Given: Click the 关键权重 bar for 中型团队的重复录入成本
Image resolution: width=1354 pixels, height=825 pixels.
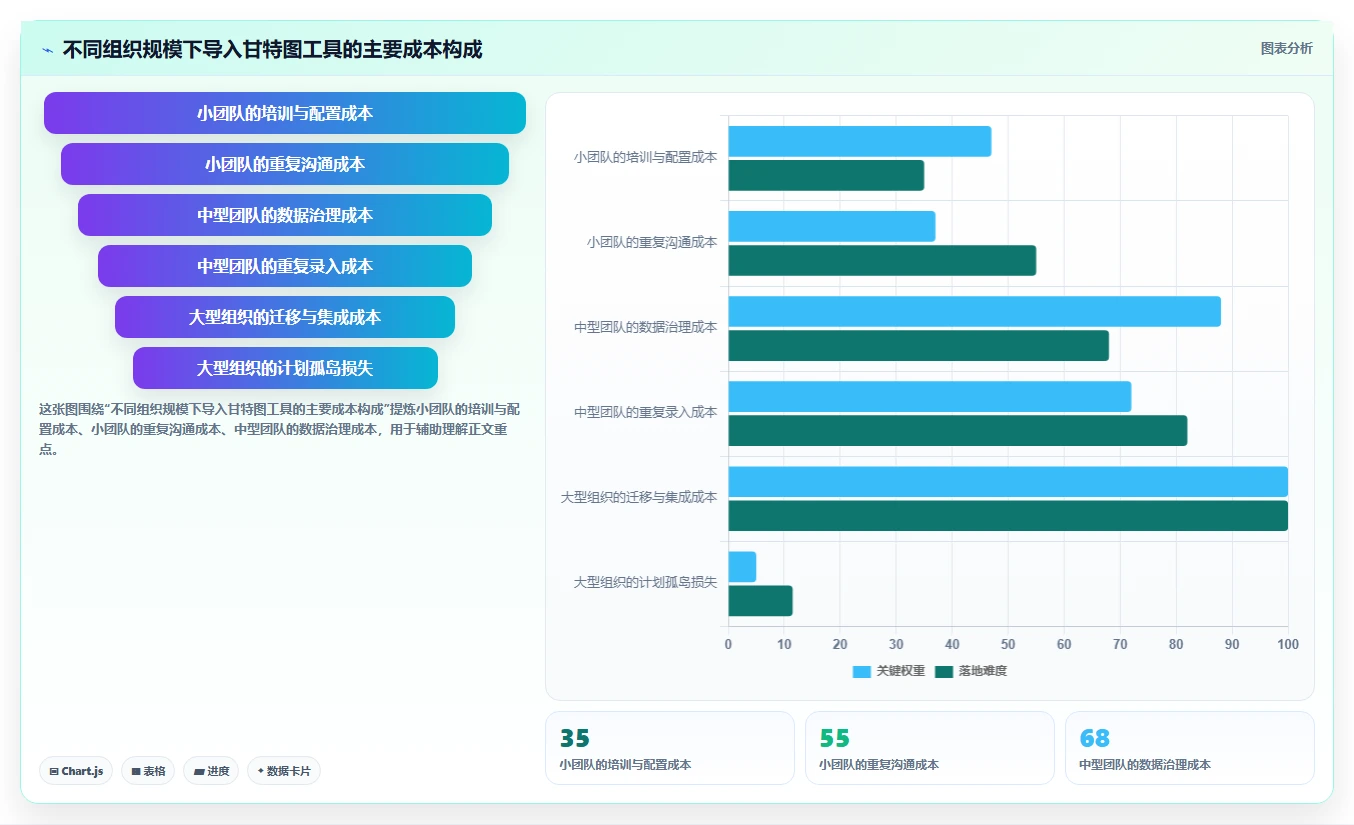Looking at the screenshot, I should (x=929, y=396).
